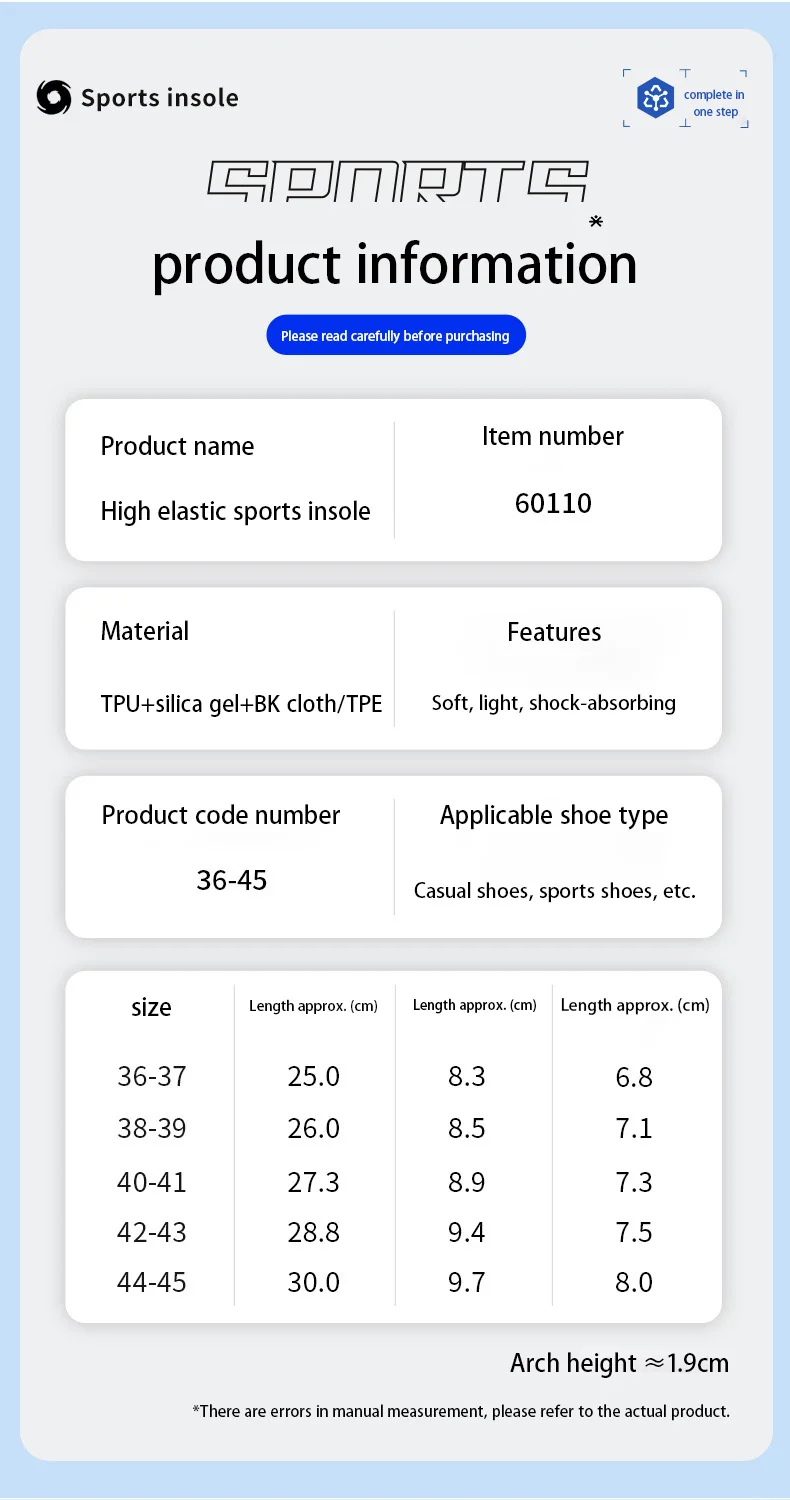Screen dimensions: 790x1500
Task: Click the 40-41 size row label
Action: 152,1182
